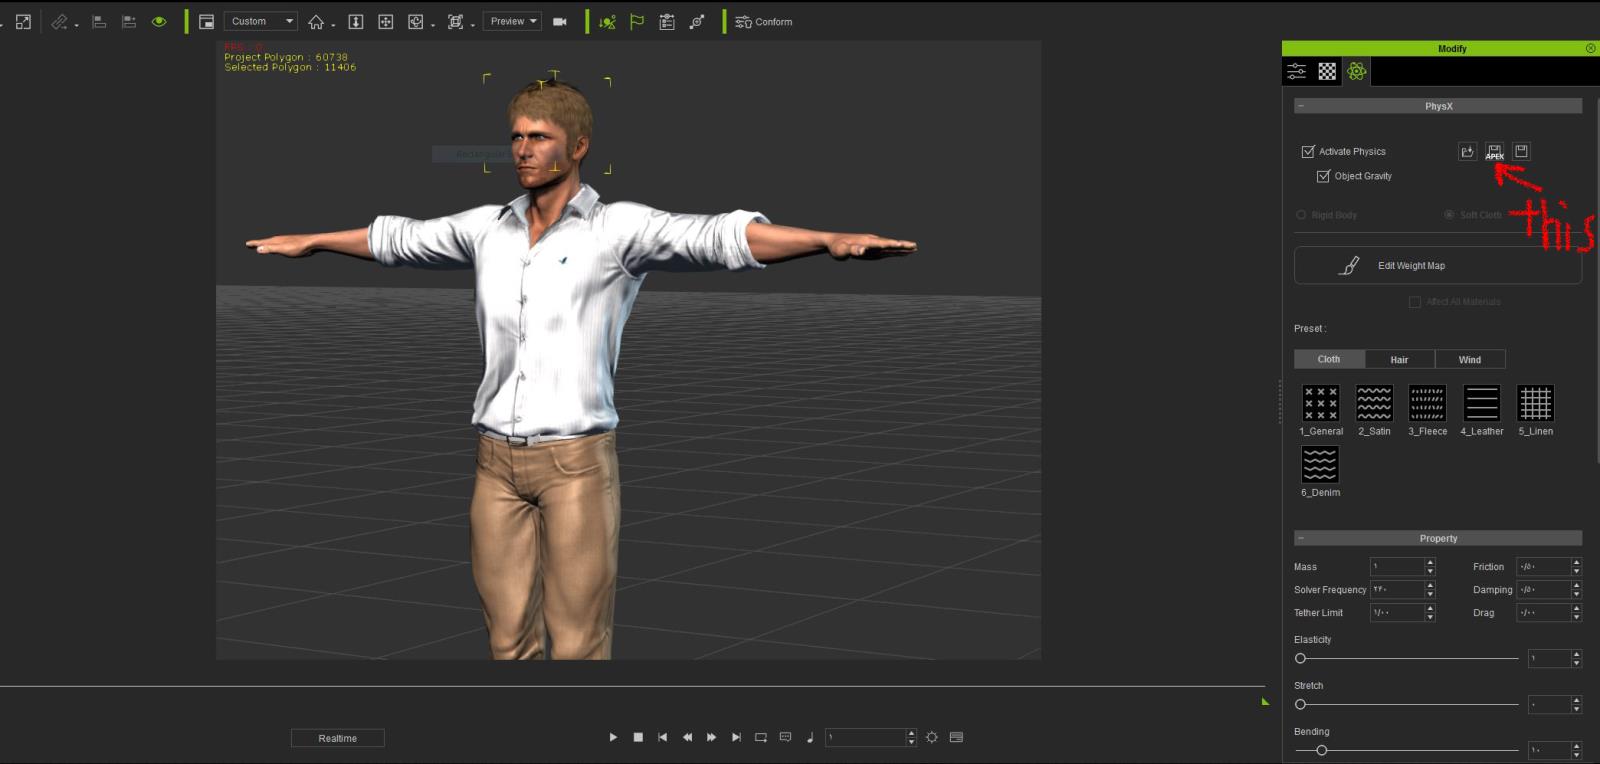
Task: Select the camera rotate orbit tool
Action: [x=416, y=21]
